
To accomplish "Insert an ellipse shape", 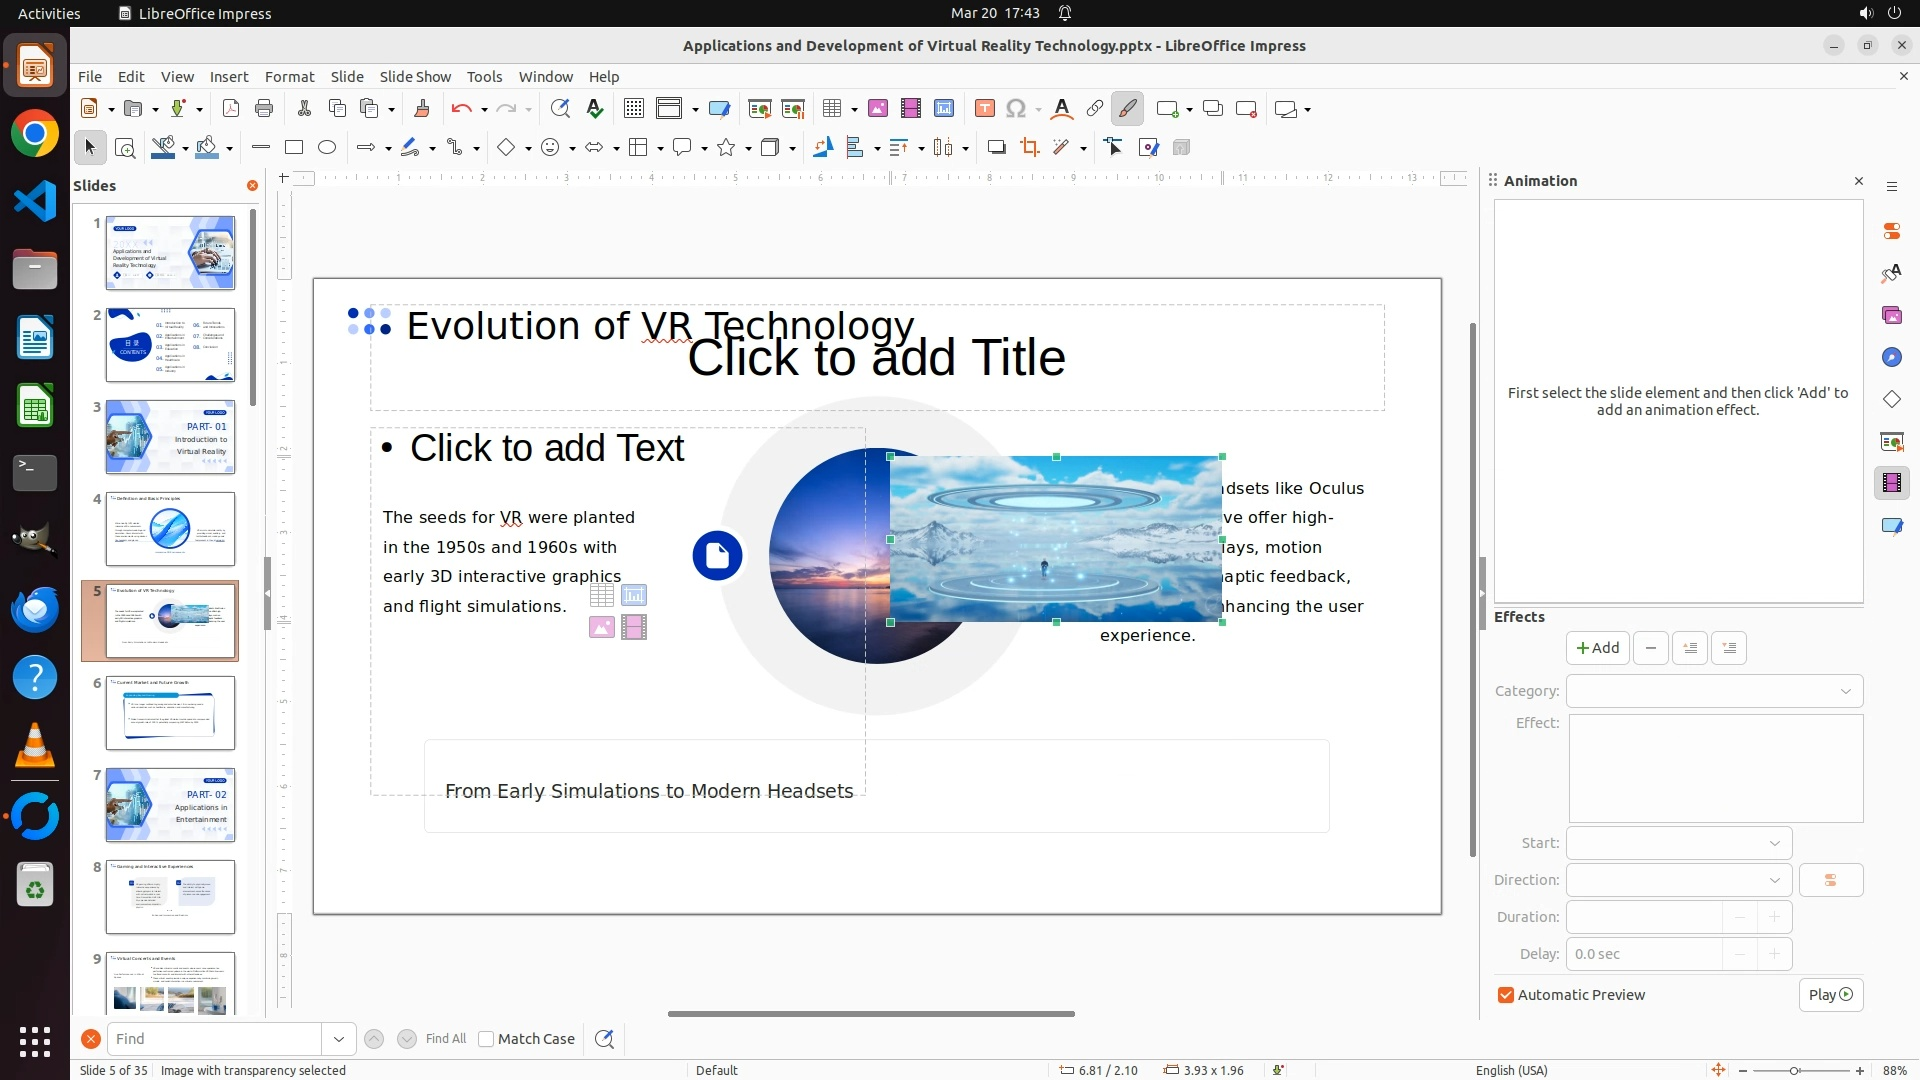I will tap(327, 148).
